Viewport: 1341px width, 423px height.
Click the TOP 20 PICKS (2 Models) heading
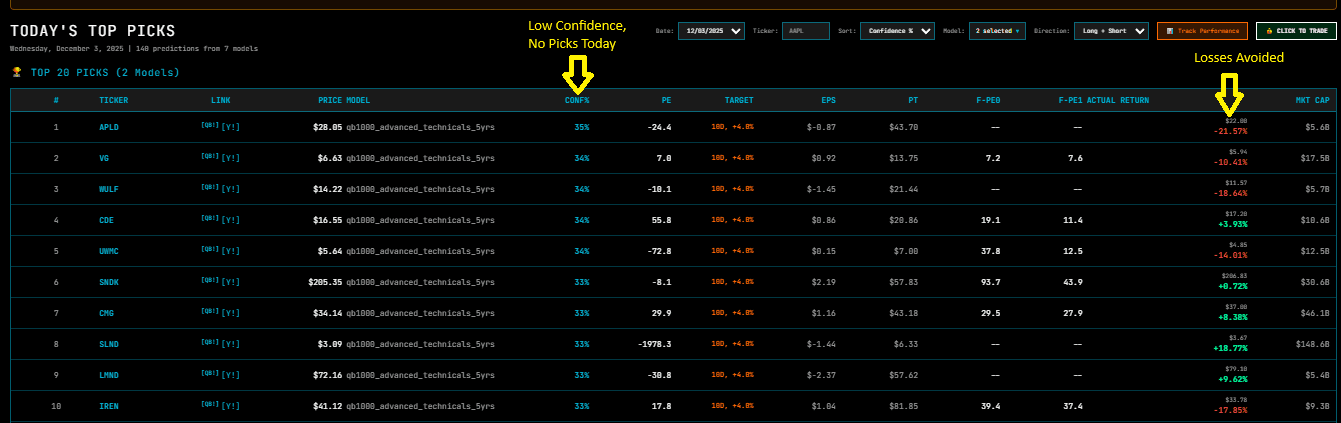pos(105,72)
